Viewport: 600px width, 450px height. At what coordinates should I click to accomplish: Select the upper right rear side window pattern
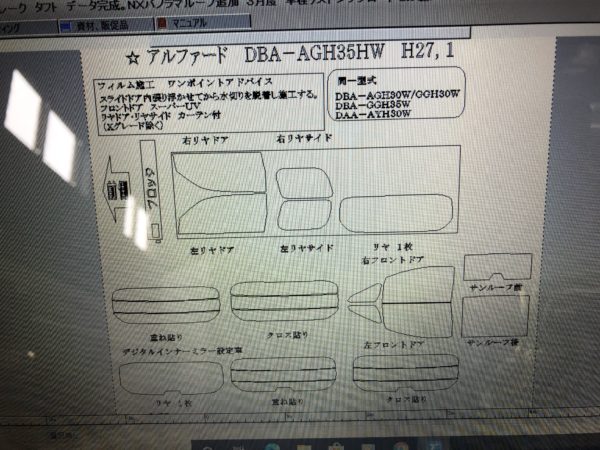304,183
